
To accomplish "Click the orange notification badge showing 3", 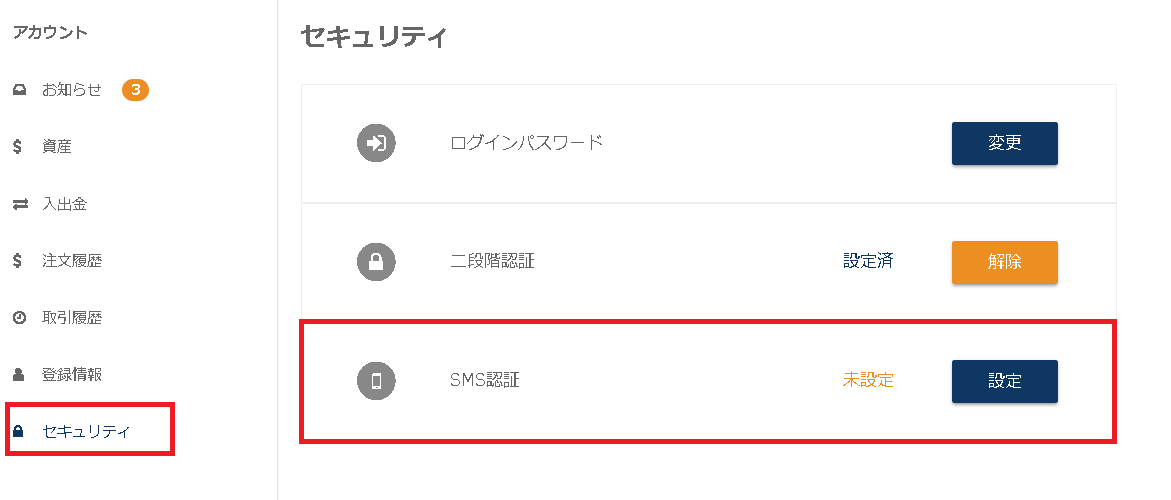I will pos(135,90).
